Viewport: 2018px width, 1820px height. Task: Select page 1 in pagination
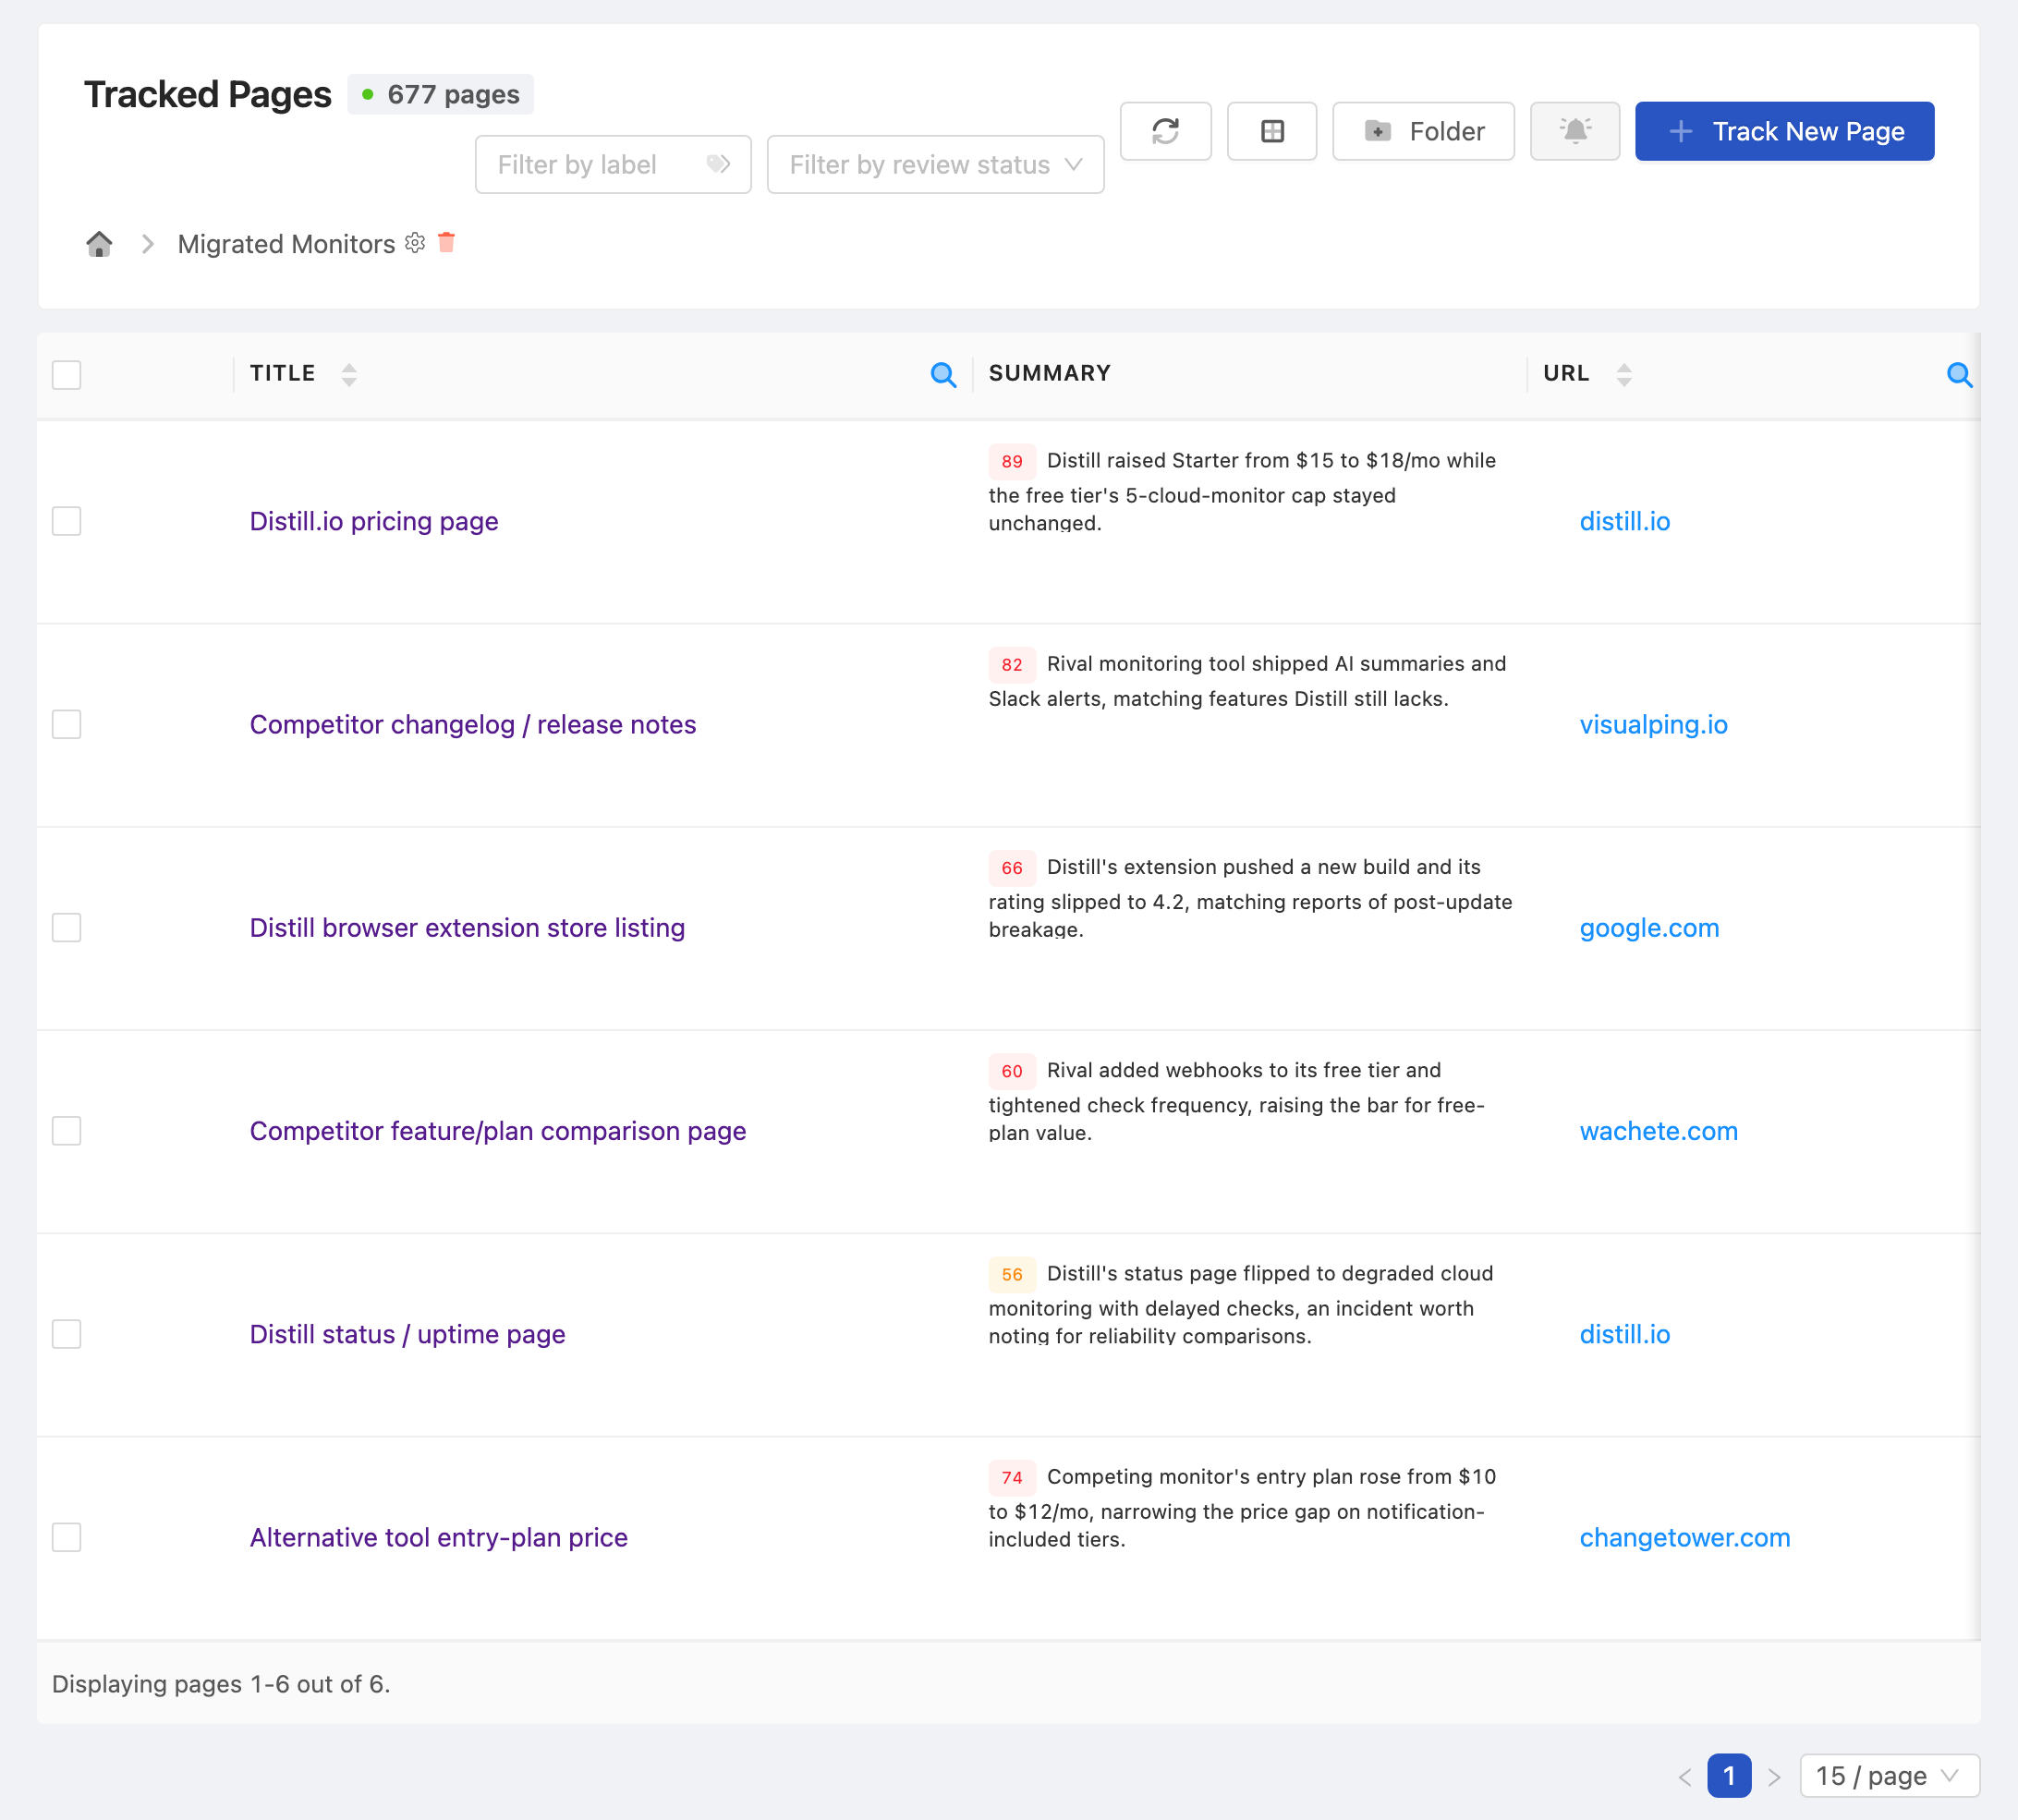[1729, 1776]
